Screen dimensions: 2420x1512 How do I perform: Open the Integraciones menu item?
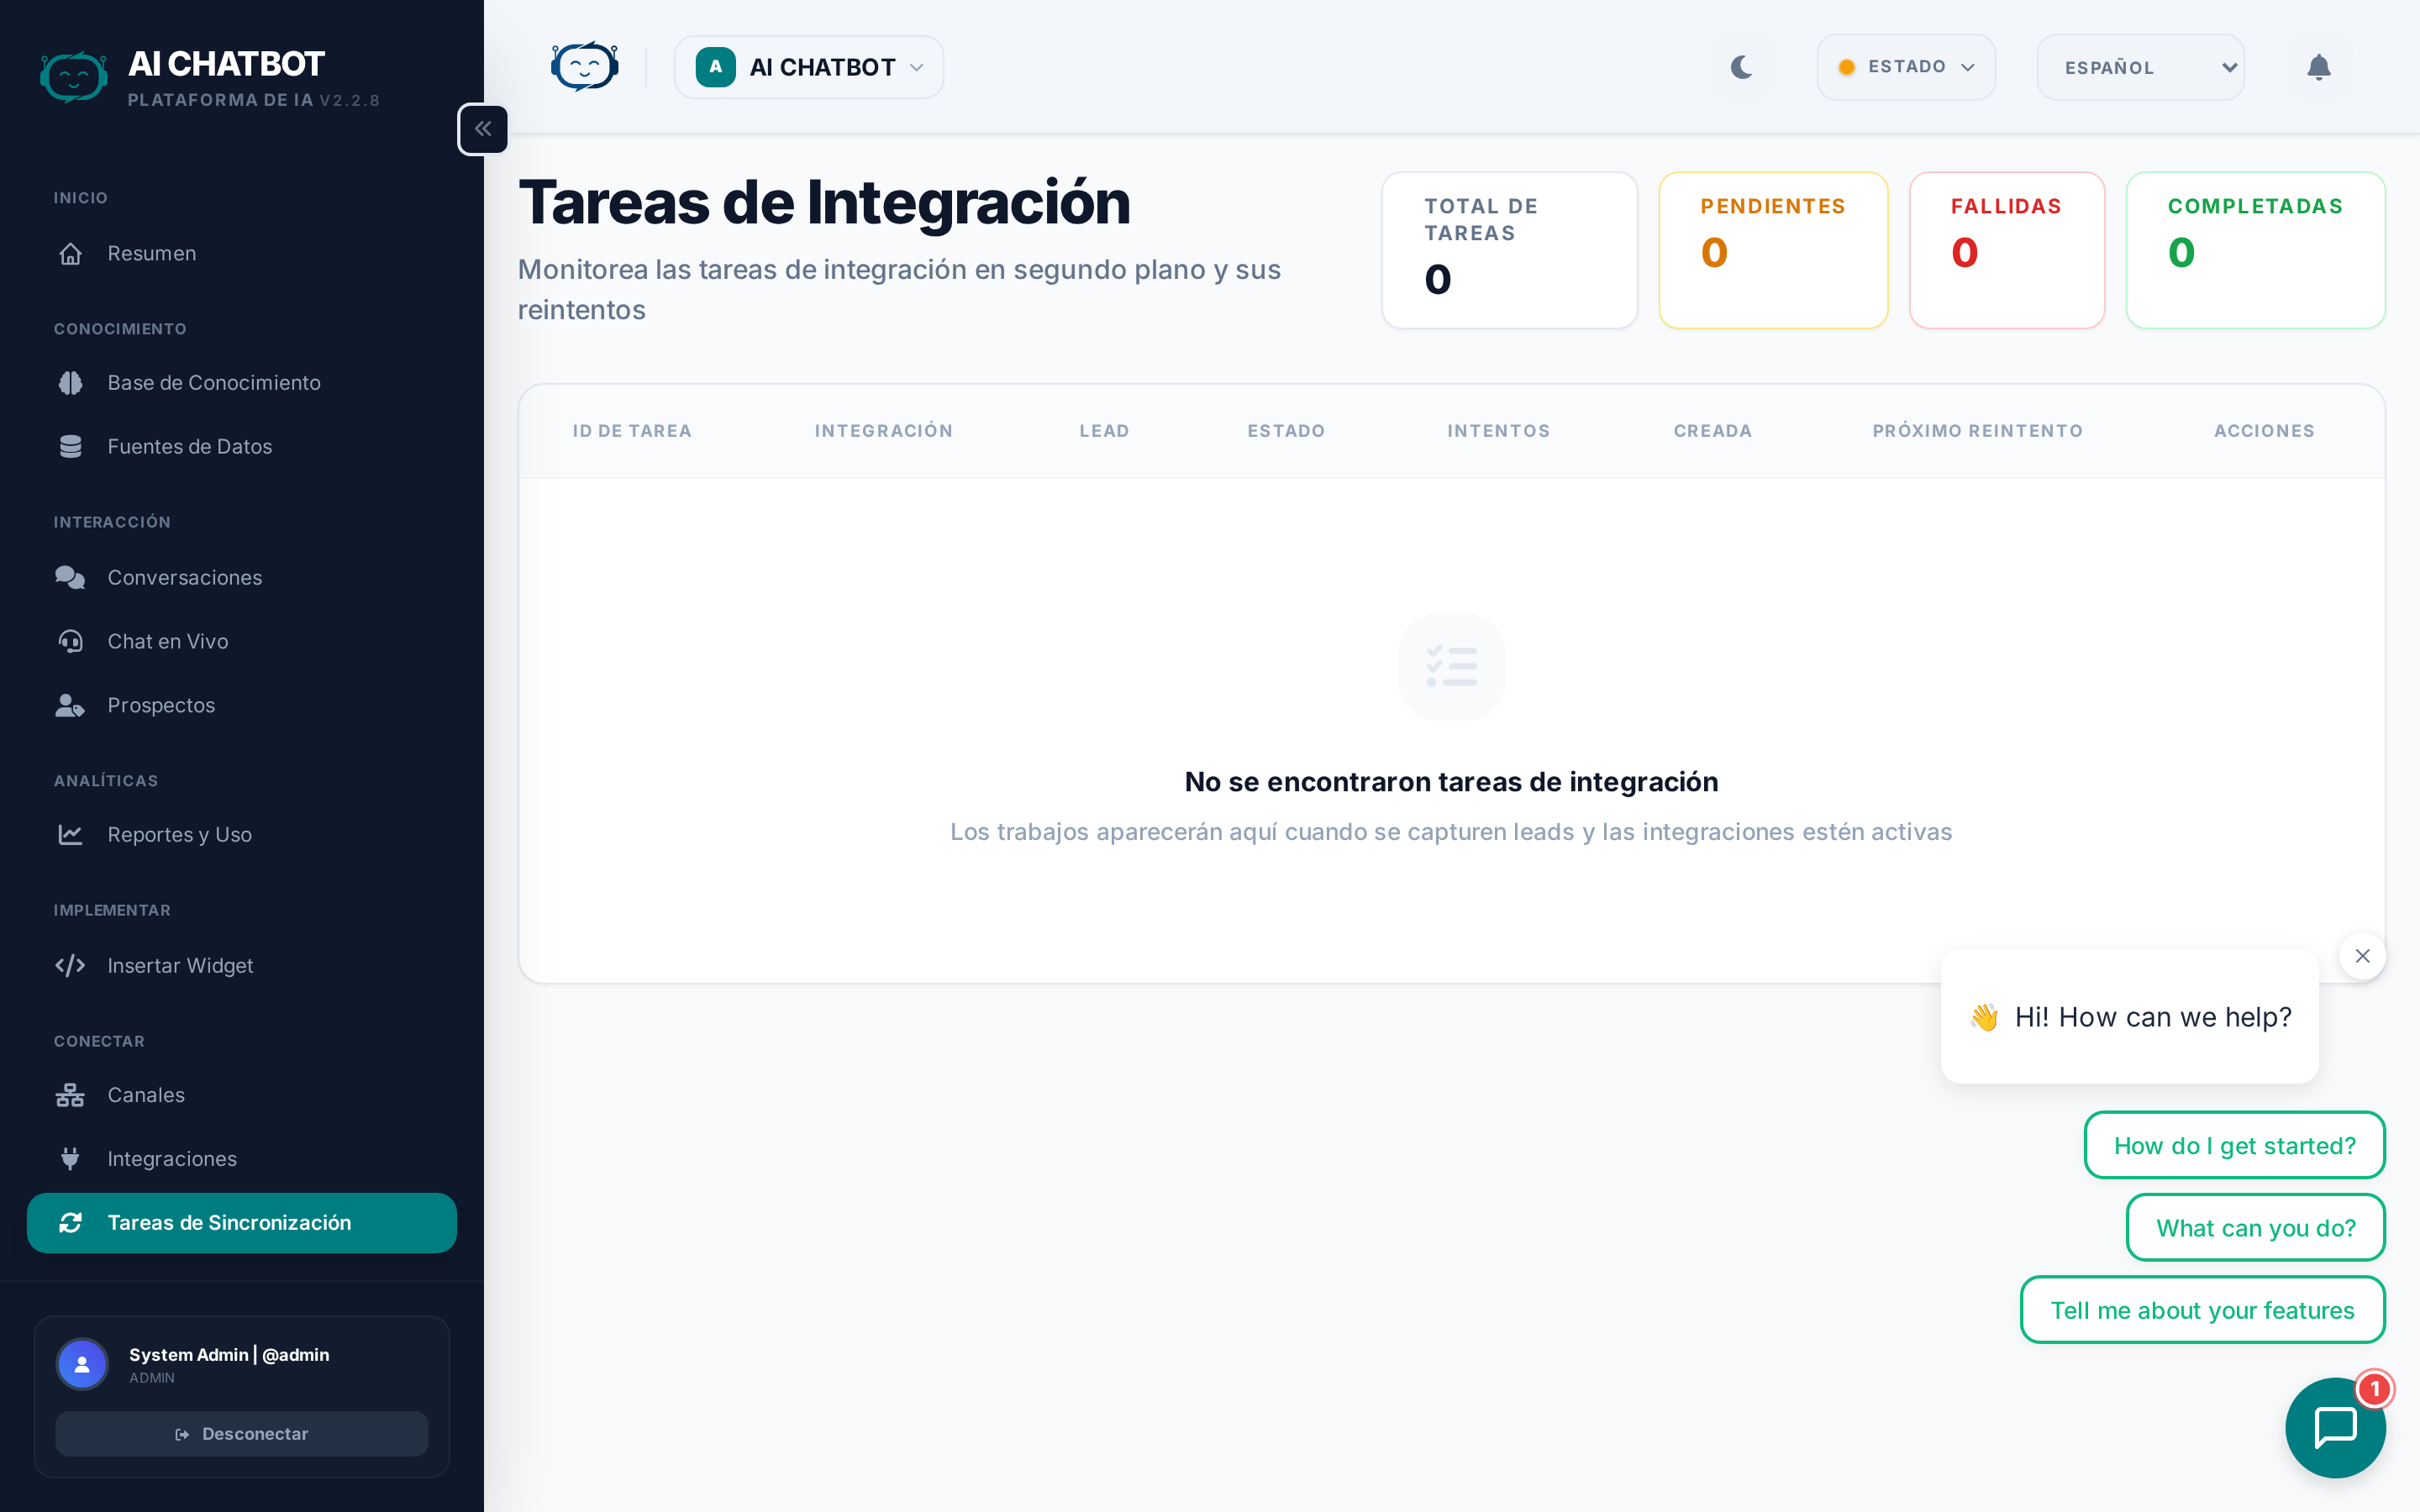[x=172, y=1159]
